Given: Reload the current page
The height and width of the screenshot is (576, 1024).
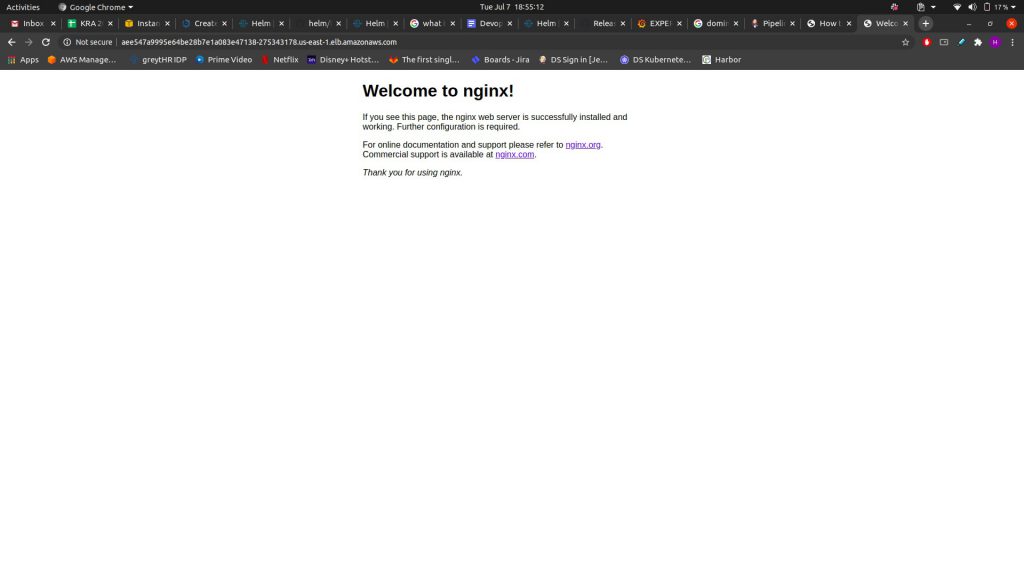Looking at the screenshot, I should click(x=46, y=42).
